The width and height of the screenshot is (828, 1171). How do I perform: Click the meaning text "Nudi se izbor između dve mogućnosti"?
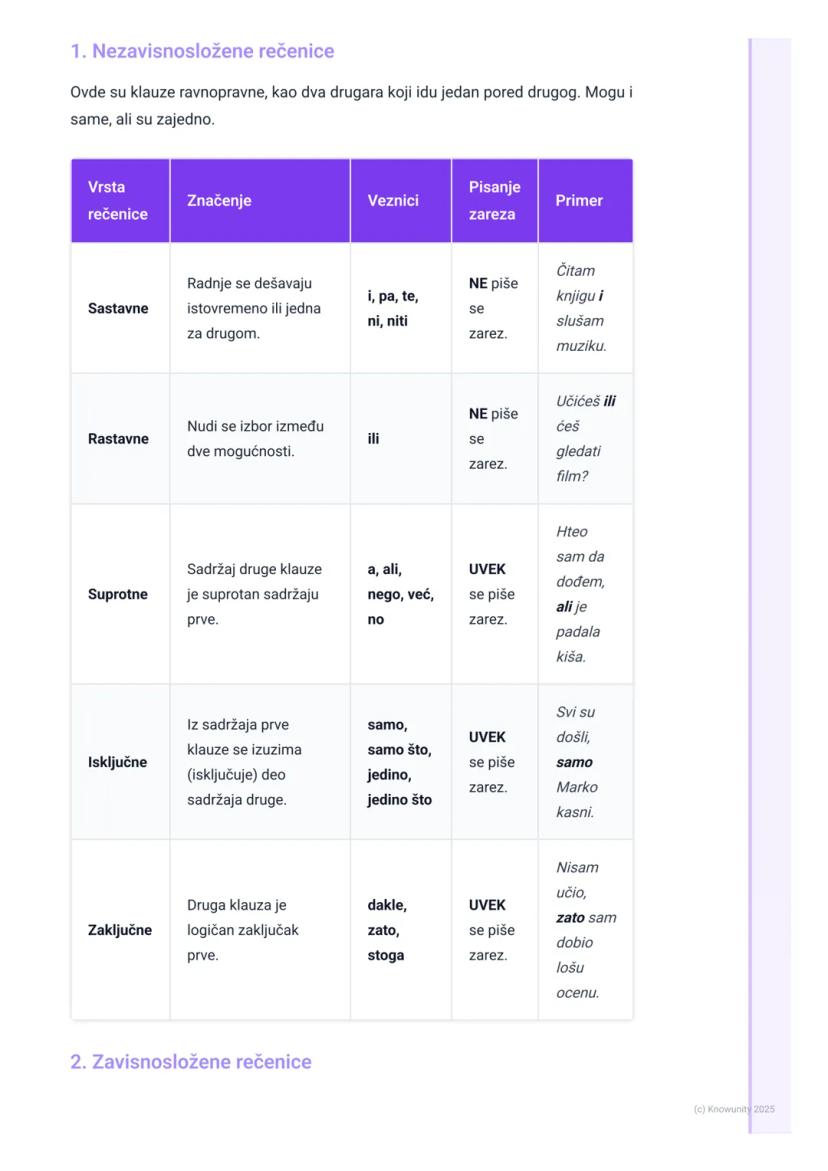(x=255, y=439)
